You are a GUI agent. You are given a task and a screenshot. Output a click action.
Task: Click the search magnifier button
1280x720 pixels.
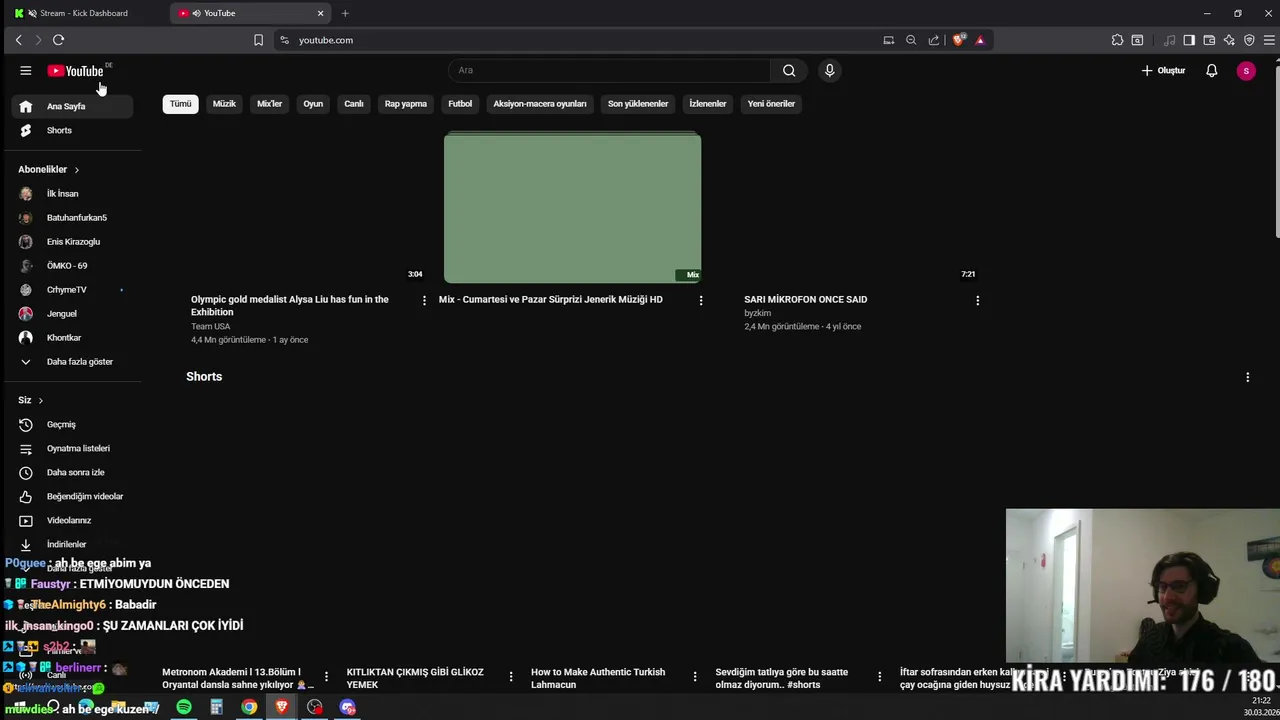pos(789,70)
